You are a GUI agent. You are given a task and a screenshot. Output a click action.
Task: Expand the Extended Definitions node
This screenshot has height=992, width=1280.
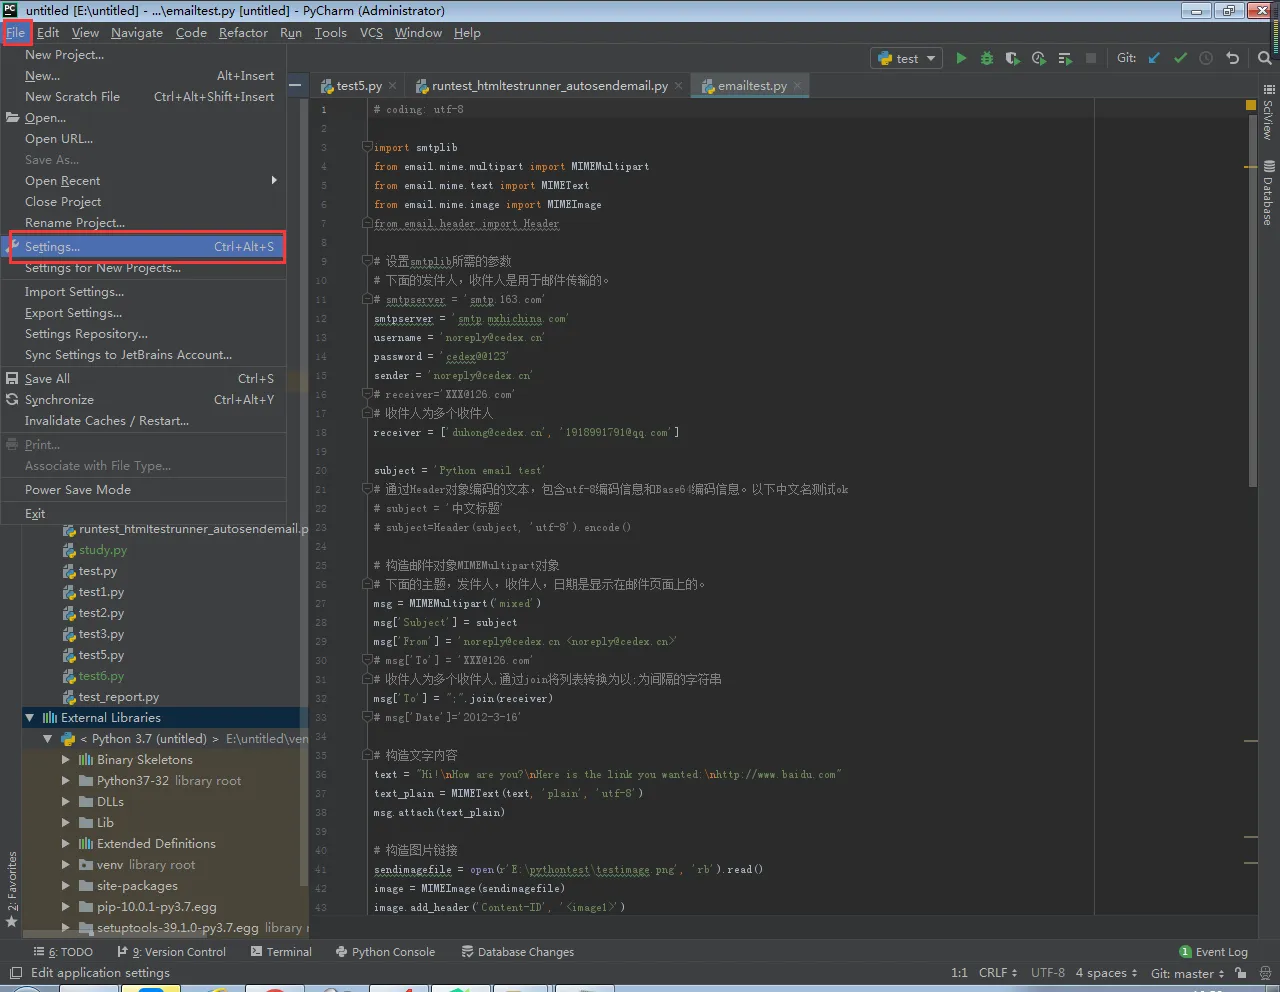[66, 844]
